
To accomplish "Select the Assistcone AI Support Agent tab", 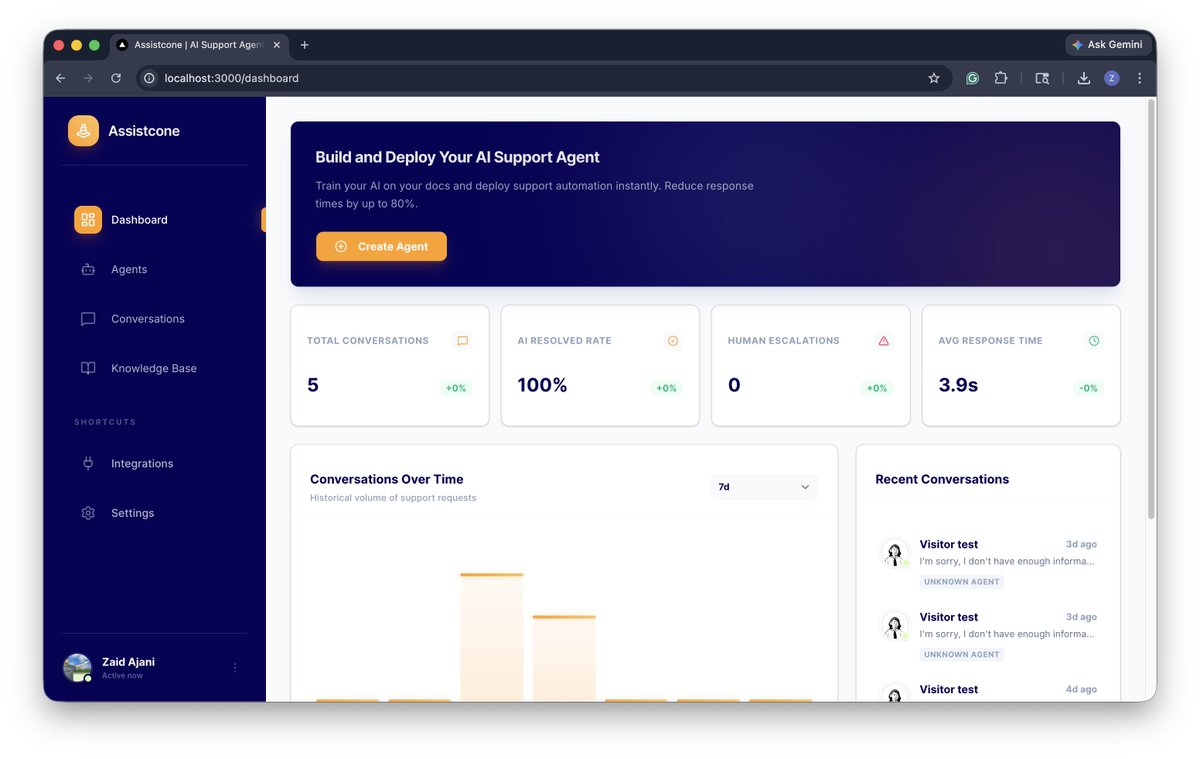I will 199,45.
